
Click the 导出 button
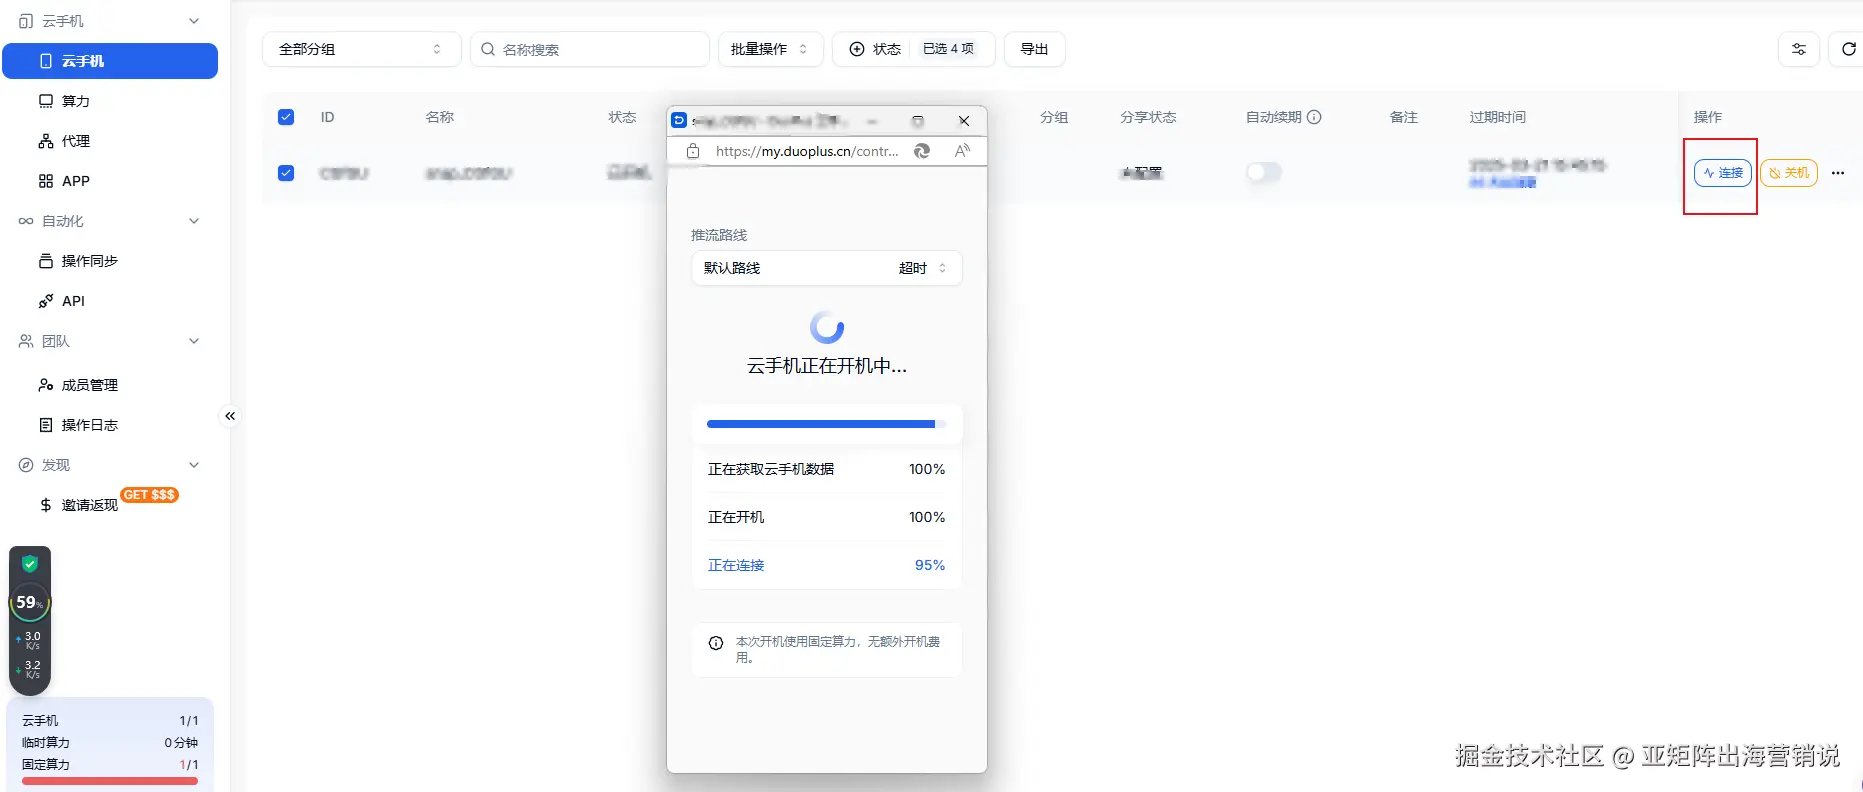pos(1034,49)
